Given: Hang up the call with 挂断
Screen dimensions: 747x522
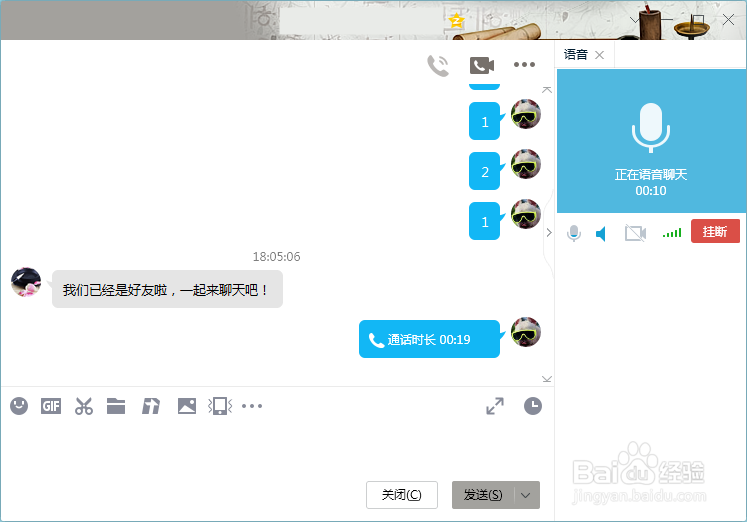Looking at the screenshot, I should 715,231.
